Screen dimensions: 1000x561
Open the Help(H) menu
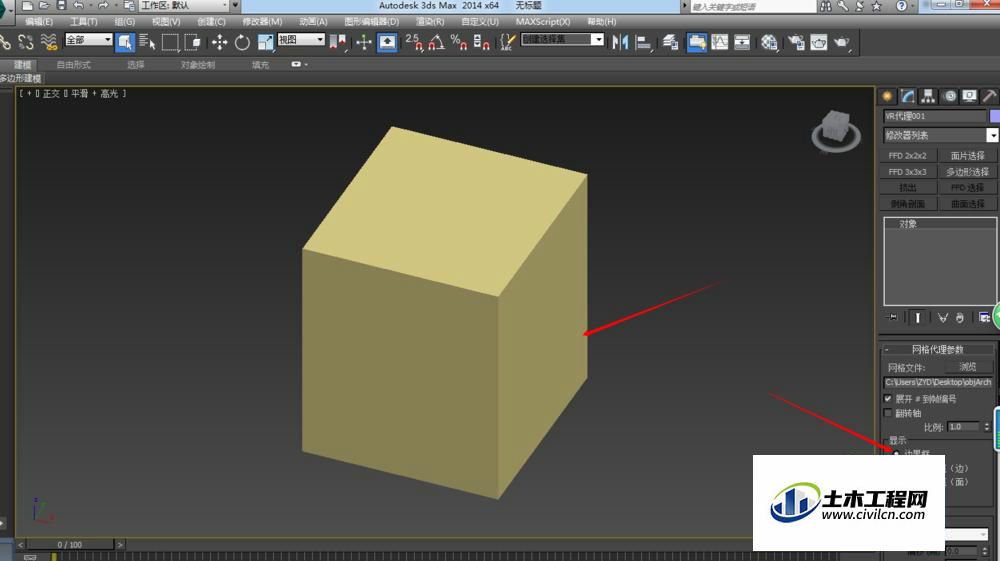[x=601, y=22]
